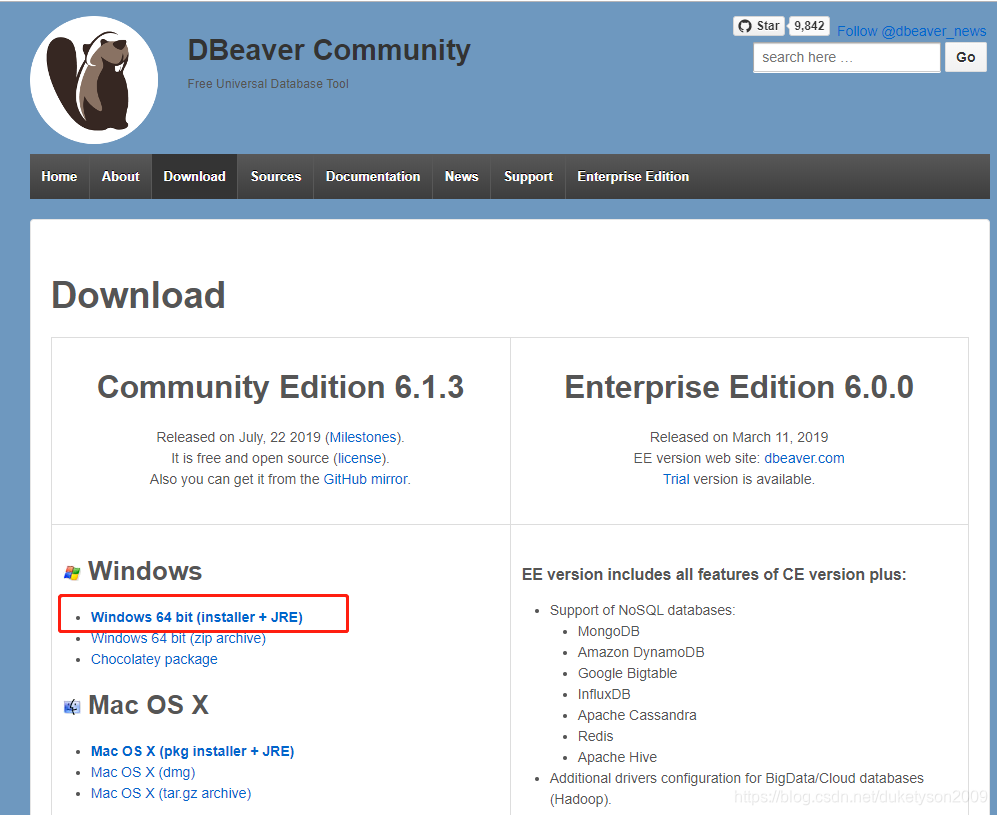Open the Trial version link
The image size is (997, 815).
coord(676,479)
